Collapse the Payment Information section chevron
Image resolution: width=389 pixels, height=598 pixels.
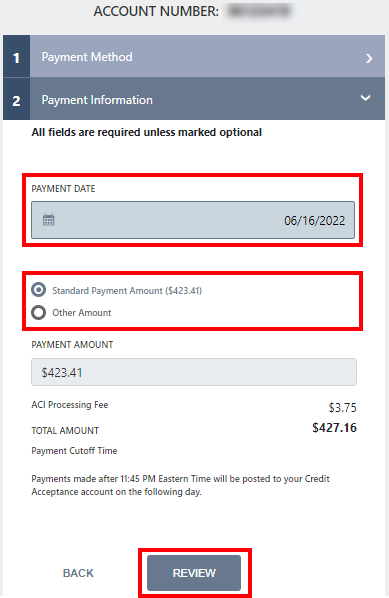coord(365,98)
